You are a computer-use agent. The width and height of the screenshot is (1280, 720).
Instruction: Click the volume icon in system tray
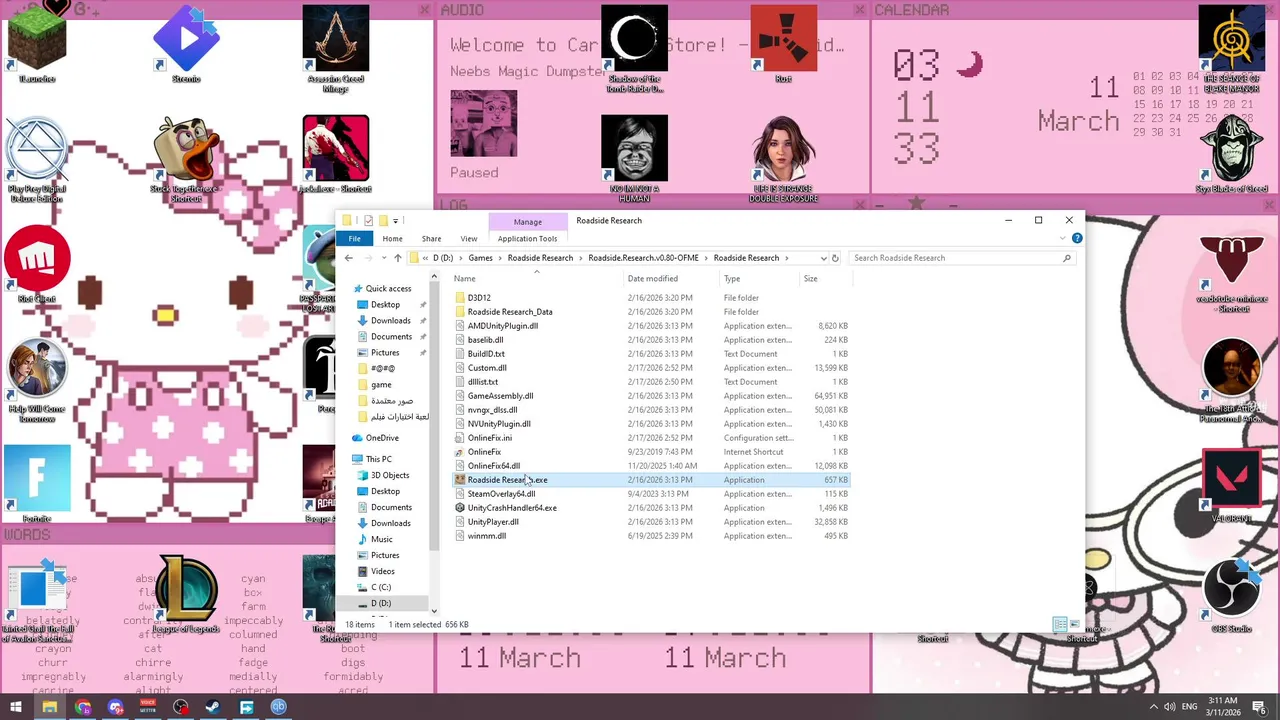(x=1168, y=707)
